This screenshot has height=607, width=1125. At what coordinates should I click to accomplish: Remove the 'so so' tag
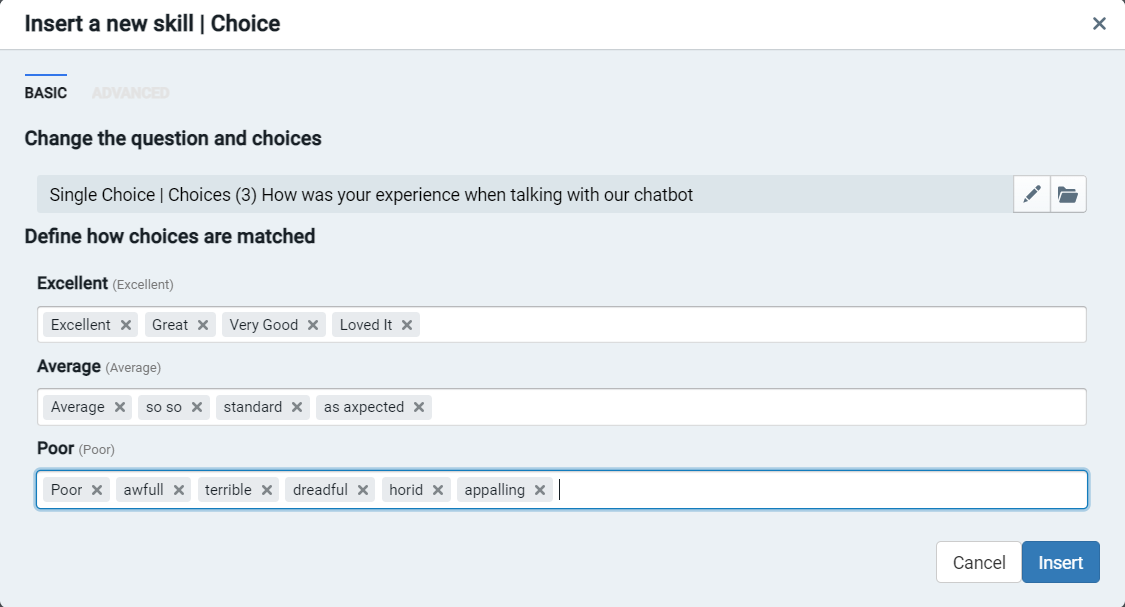point(197,407)
